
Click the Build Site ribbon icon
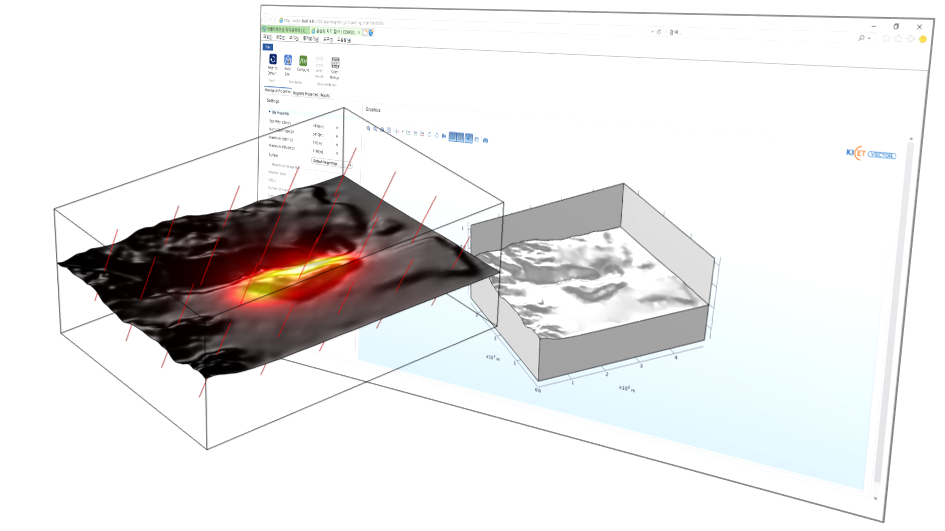point(289,62)
